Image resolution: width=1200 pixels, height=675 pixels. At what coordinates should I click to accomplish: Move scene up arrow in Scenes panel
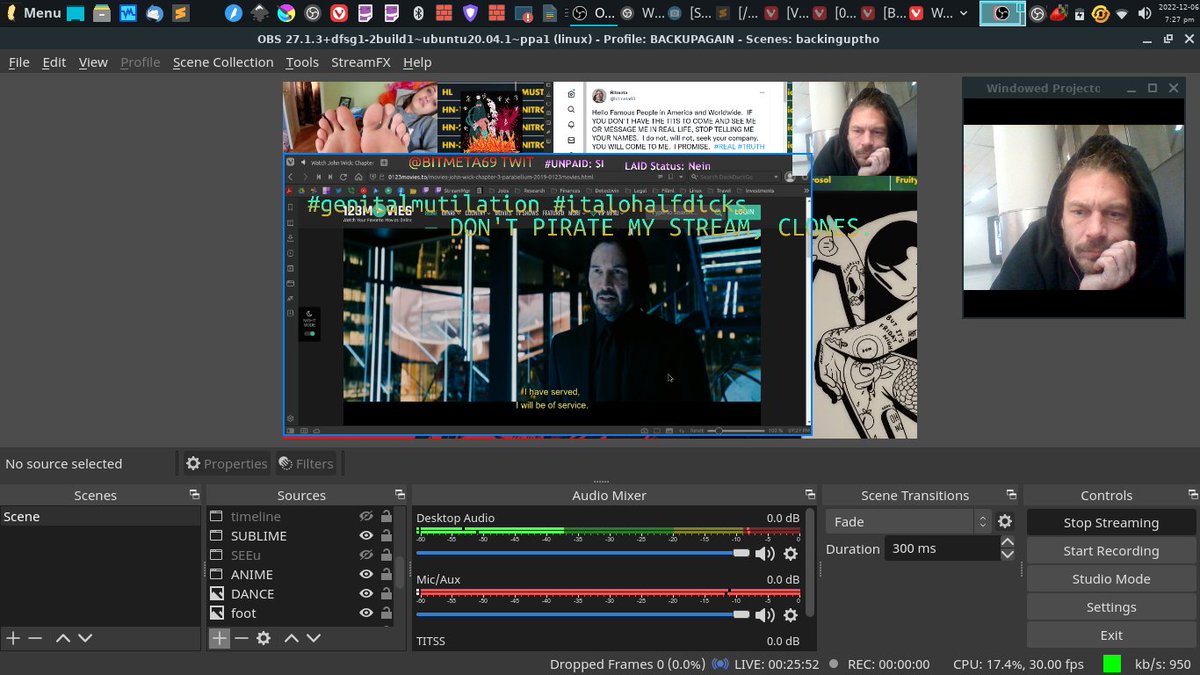tap(63, 638)
